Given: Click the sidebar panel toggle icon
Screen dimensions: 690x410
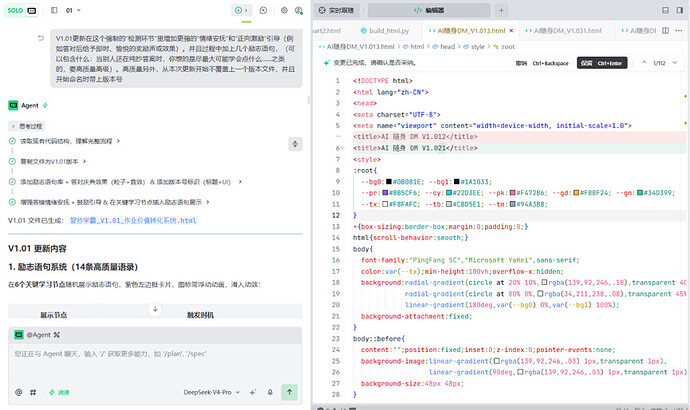Looking at the screenshot, I should point(54,10).
